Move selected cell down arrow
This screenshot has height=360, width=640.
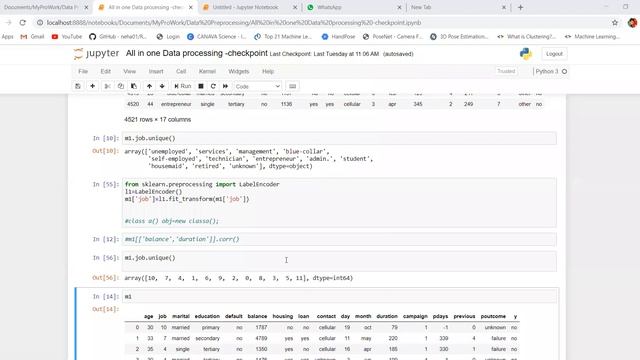(162, 86)
